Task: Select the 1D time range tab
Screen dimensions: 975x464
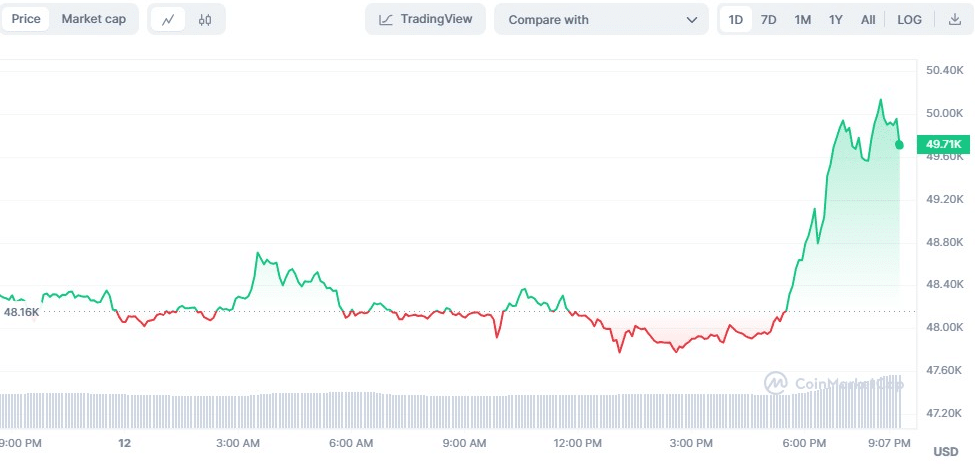Action: coord(736,19)
